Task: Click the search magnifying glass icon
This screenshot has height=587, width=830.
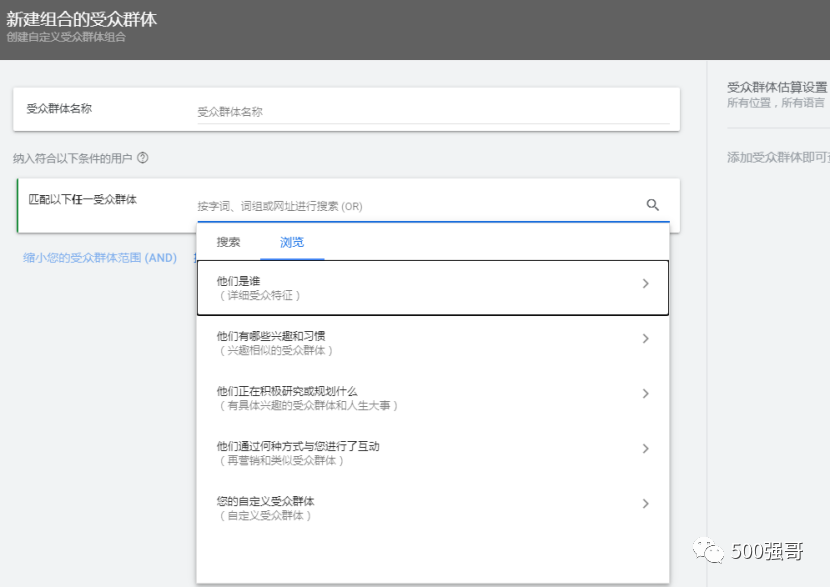Action: pyautogui.click(x=652, y=204)
